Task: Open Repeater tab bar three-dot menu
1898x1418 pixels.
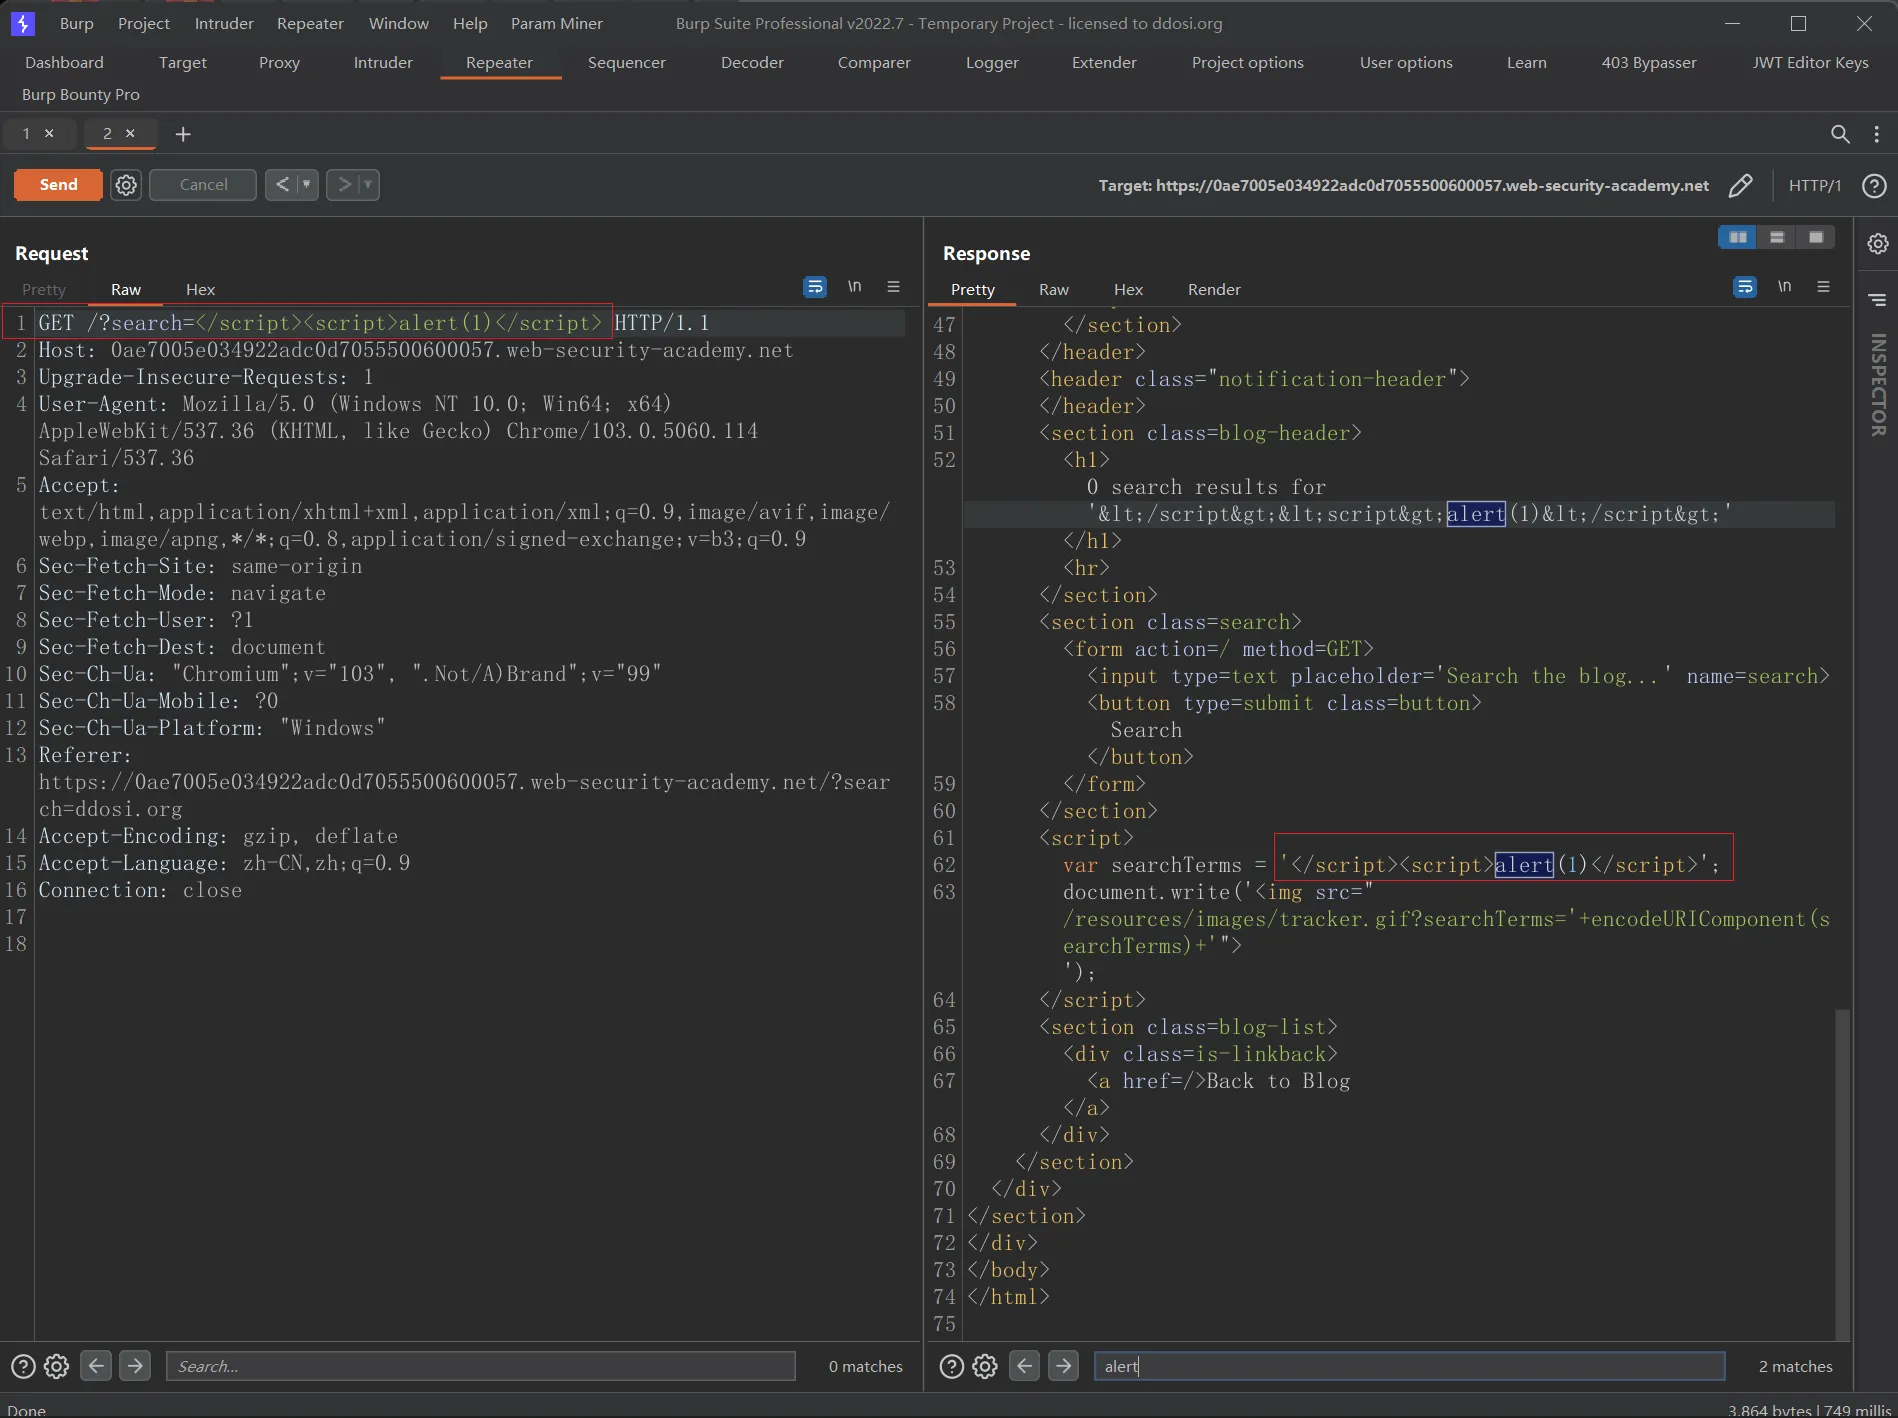Action: (x=1876, y=134)
